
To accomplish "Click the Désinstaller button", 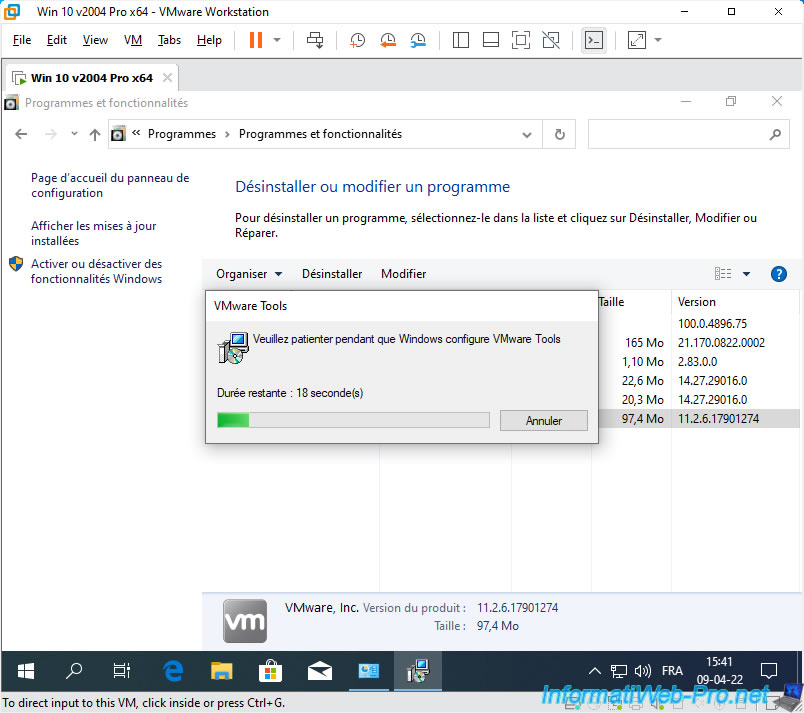I will [332, 274].
